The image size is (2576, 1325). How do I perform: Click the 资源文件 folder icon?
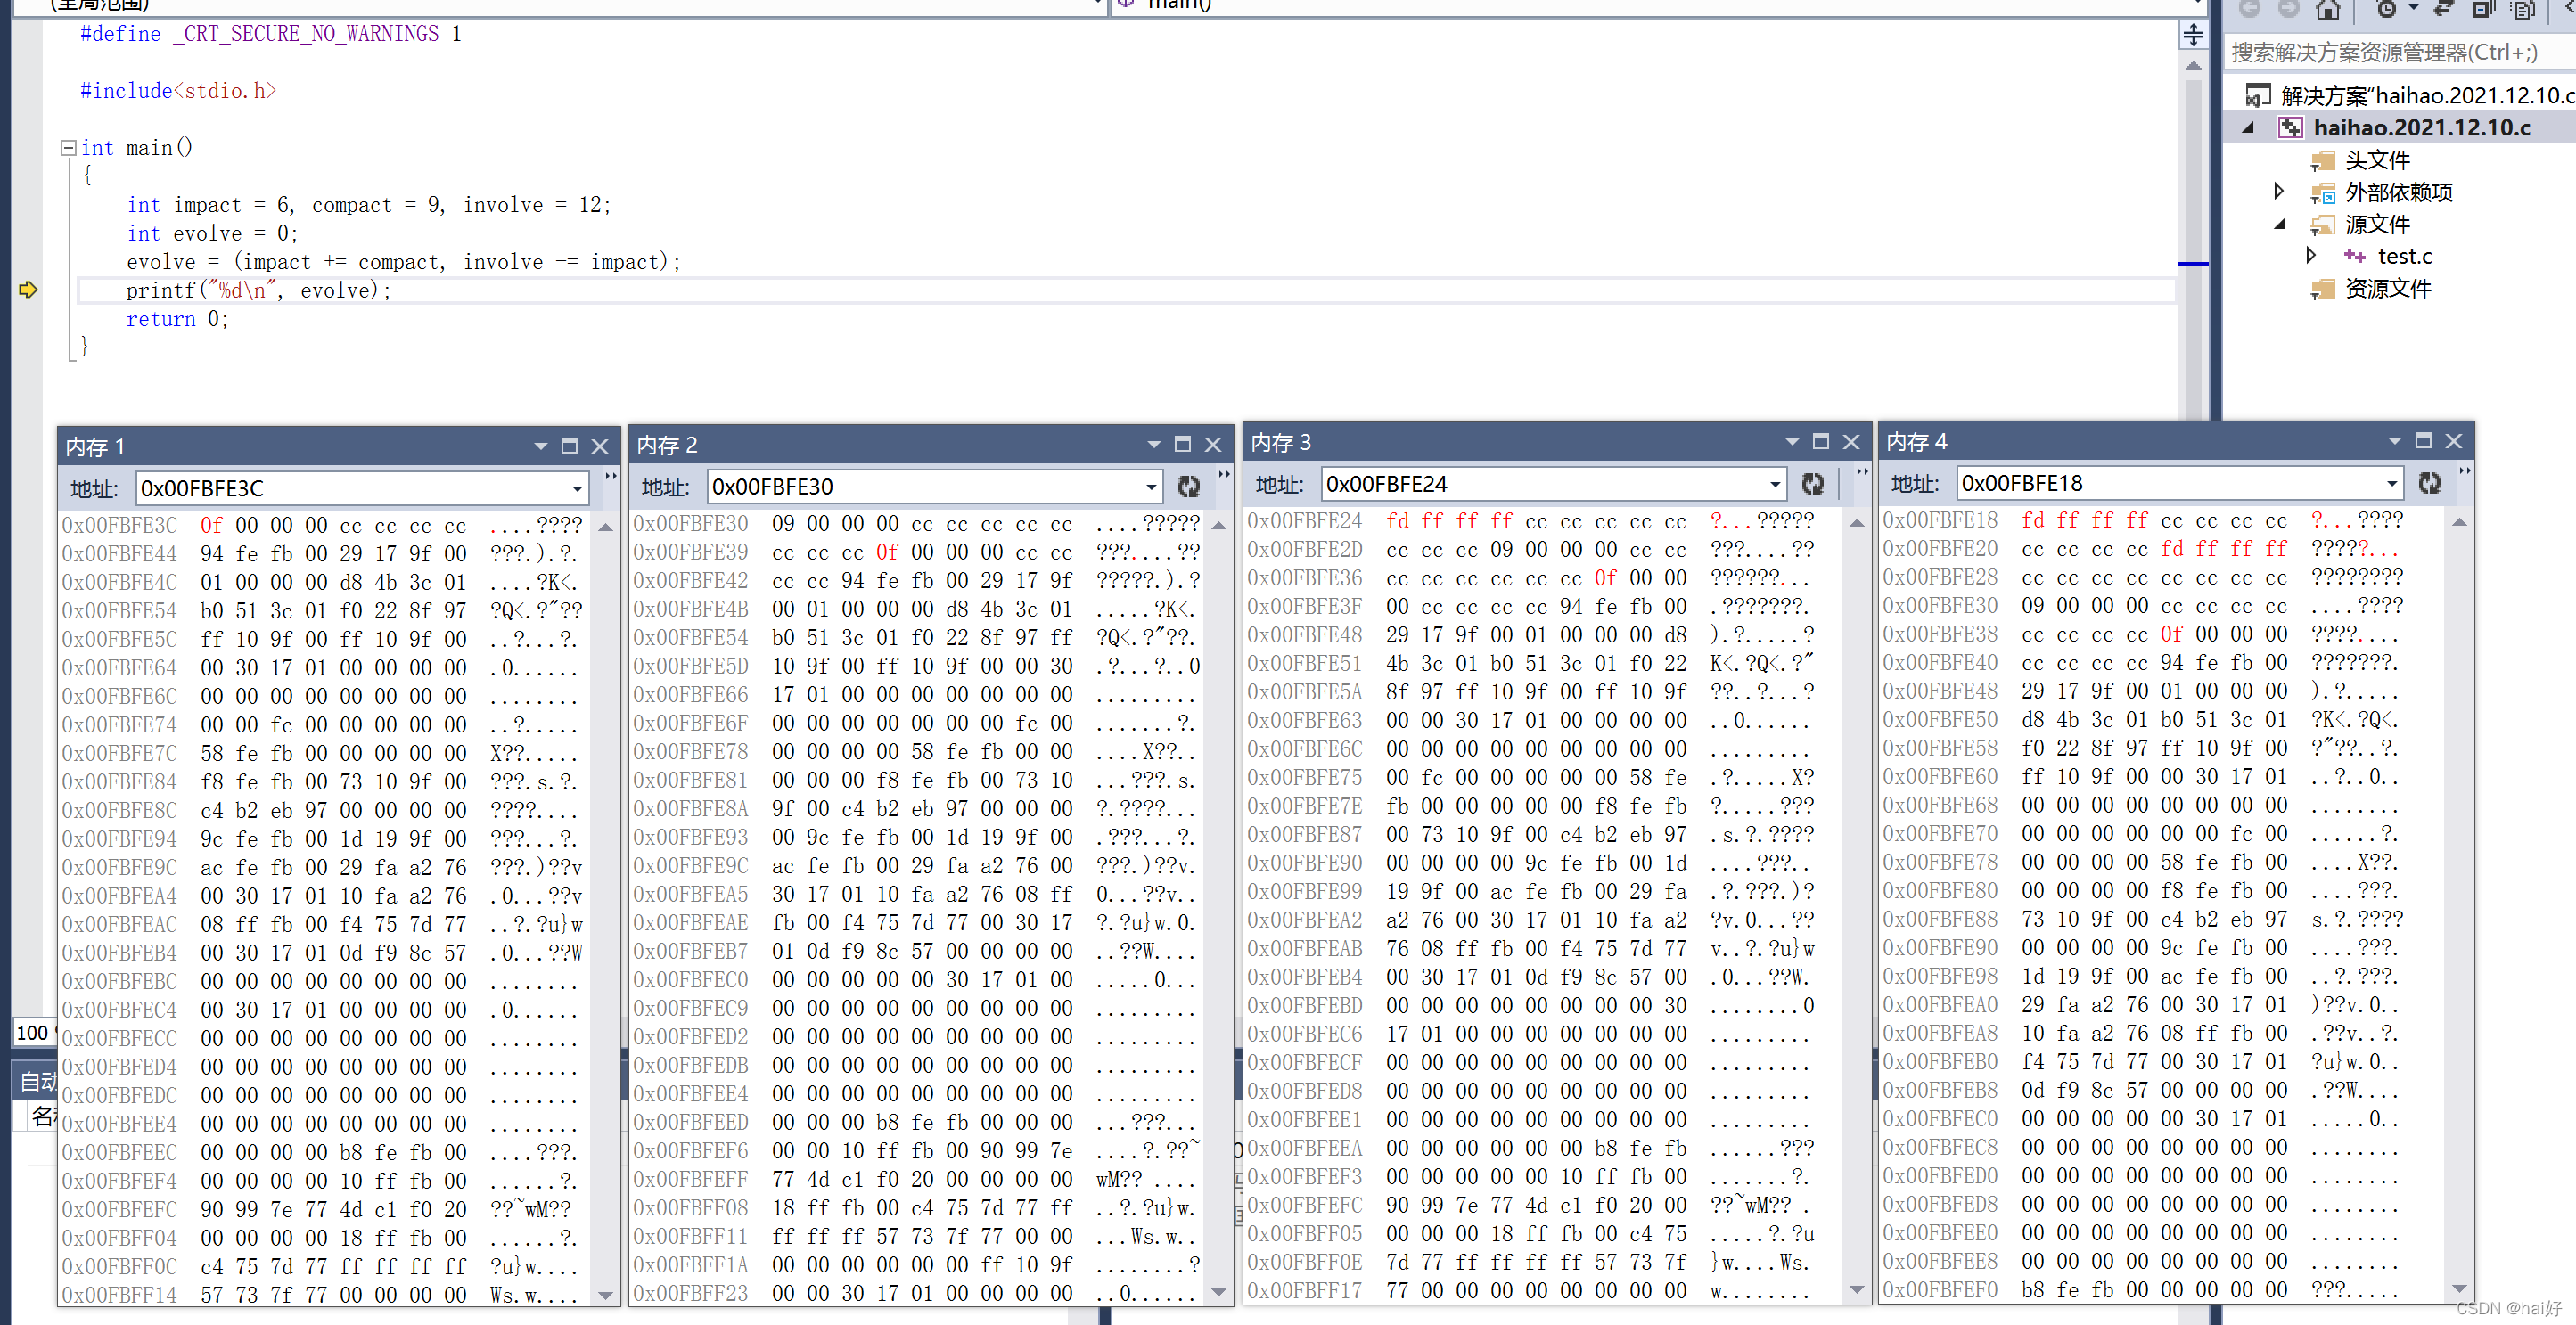tap(2322, 290)
